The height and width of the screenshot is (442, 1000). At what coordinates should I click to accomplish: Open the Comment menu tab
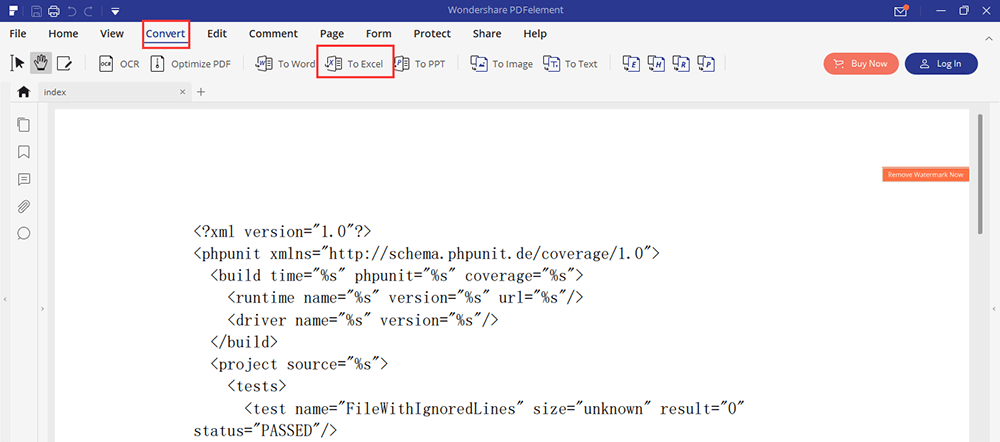pos(273,33)
